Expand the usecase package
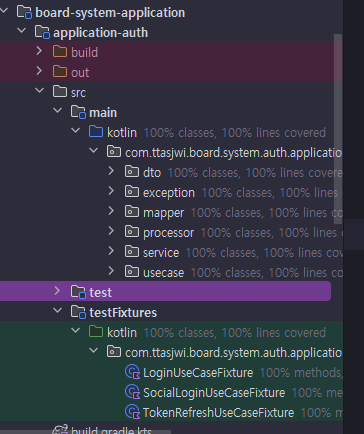Screen dimensions: 364x434 point(111,271)
